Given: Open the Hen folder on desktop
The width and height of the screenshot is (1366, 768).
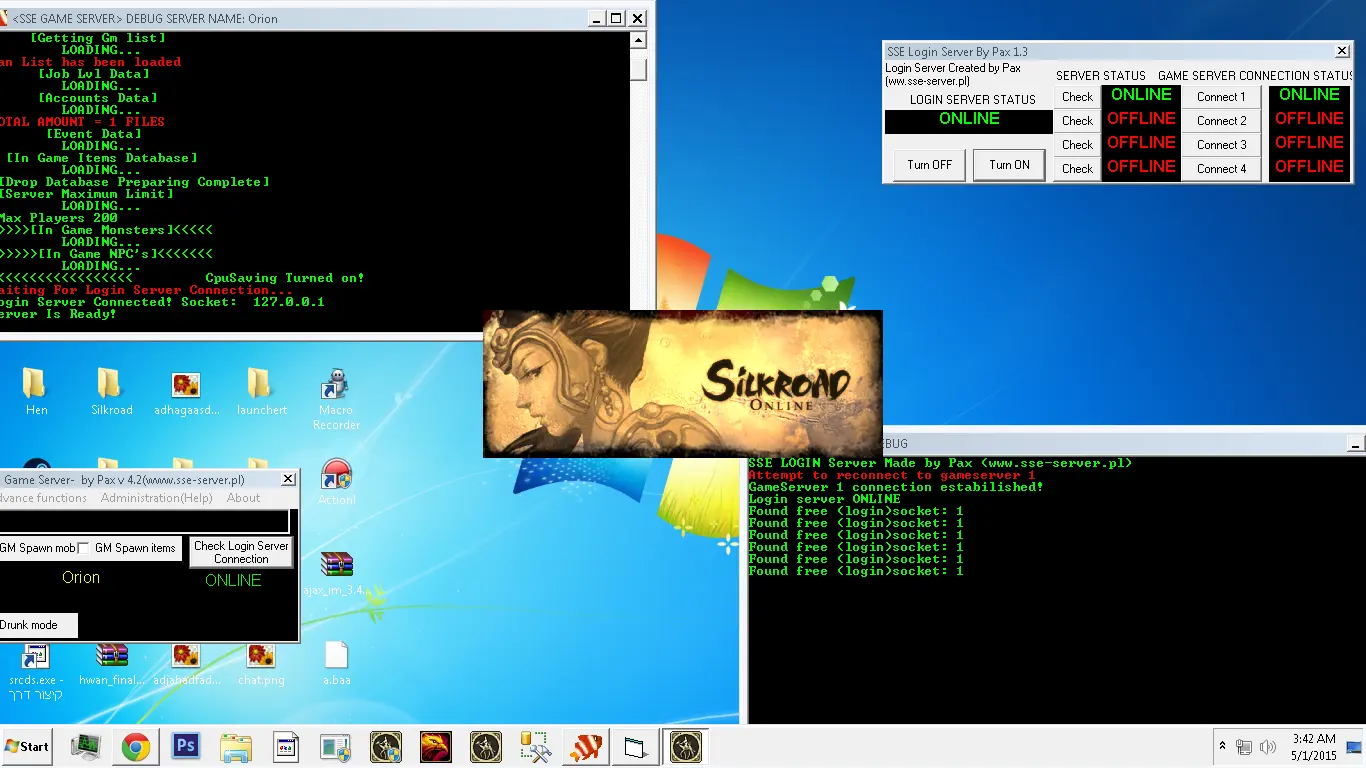Looking at the screenshot, I should (36, 392).
